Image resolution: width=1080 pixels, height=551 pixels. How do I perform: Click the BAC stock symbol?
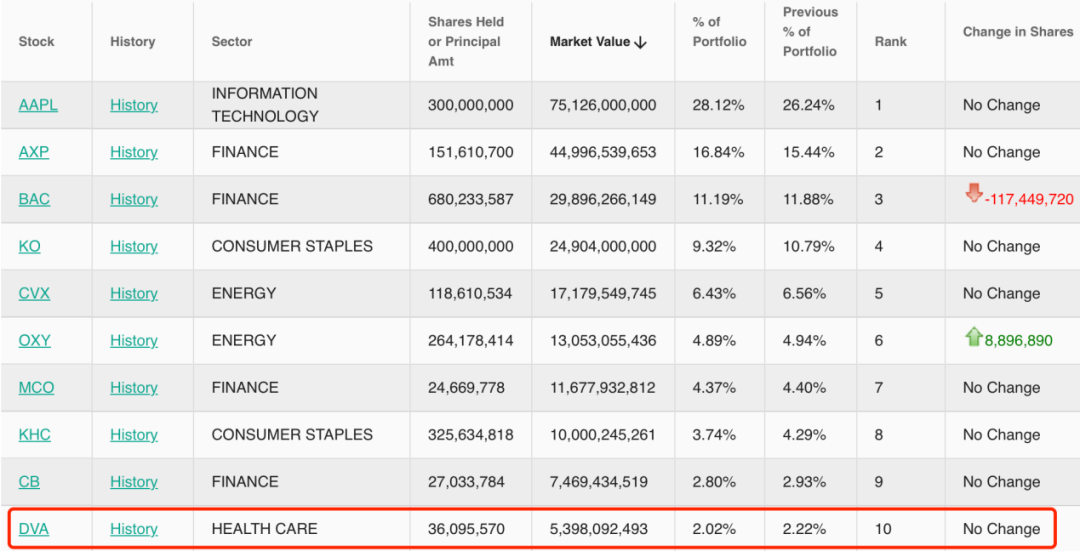click(34, 199)
